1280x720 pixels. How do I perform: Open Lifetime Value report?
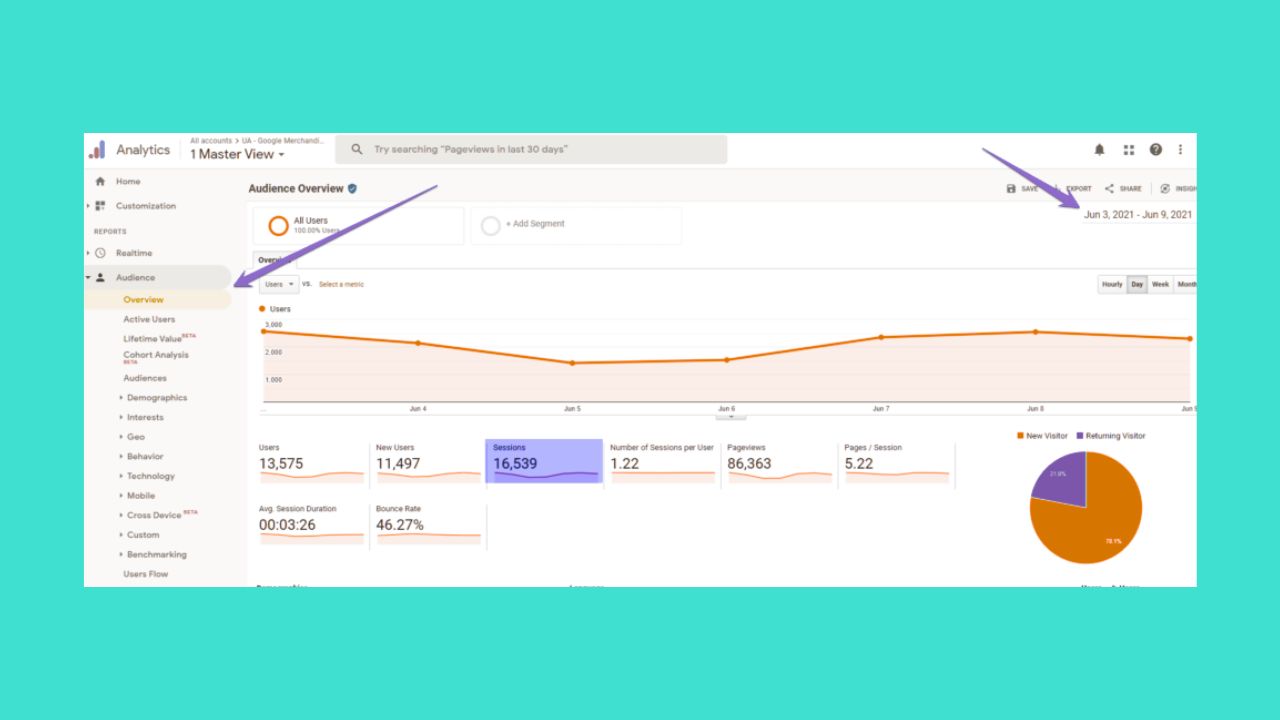153,338
